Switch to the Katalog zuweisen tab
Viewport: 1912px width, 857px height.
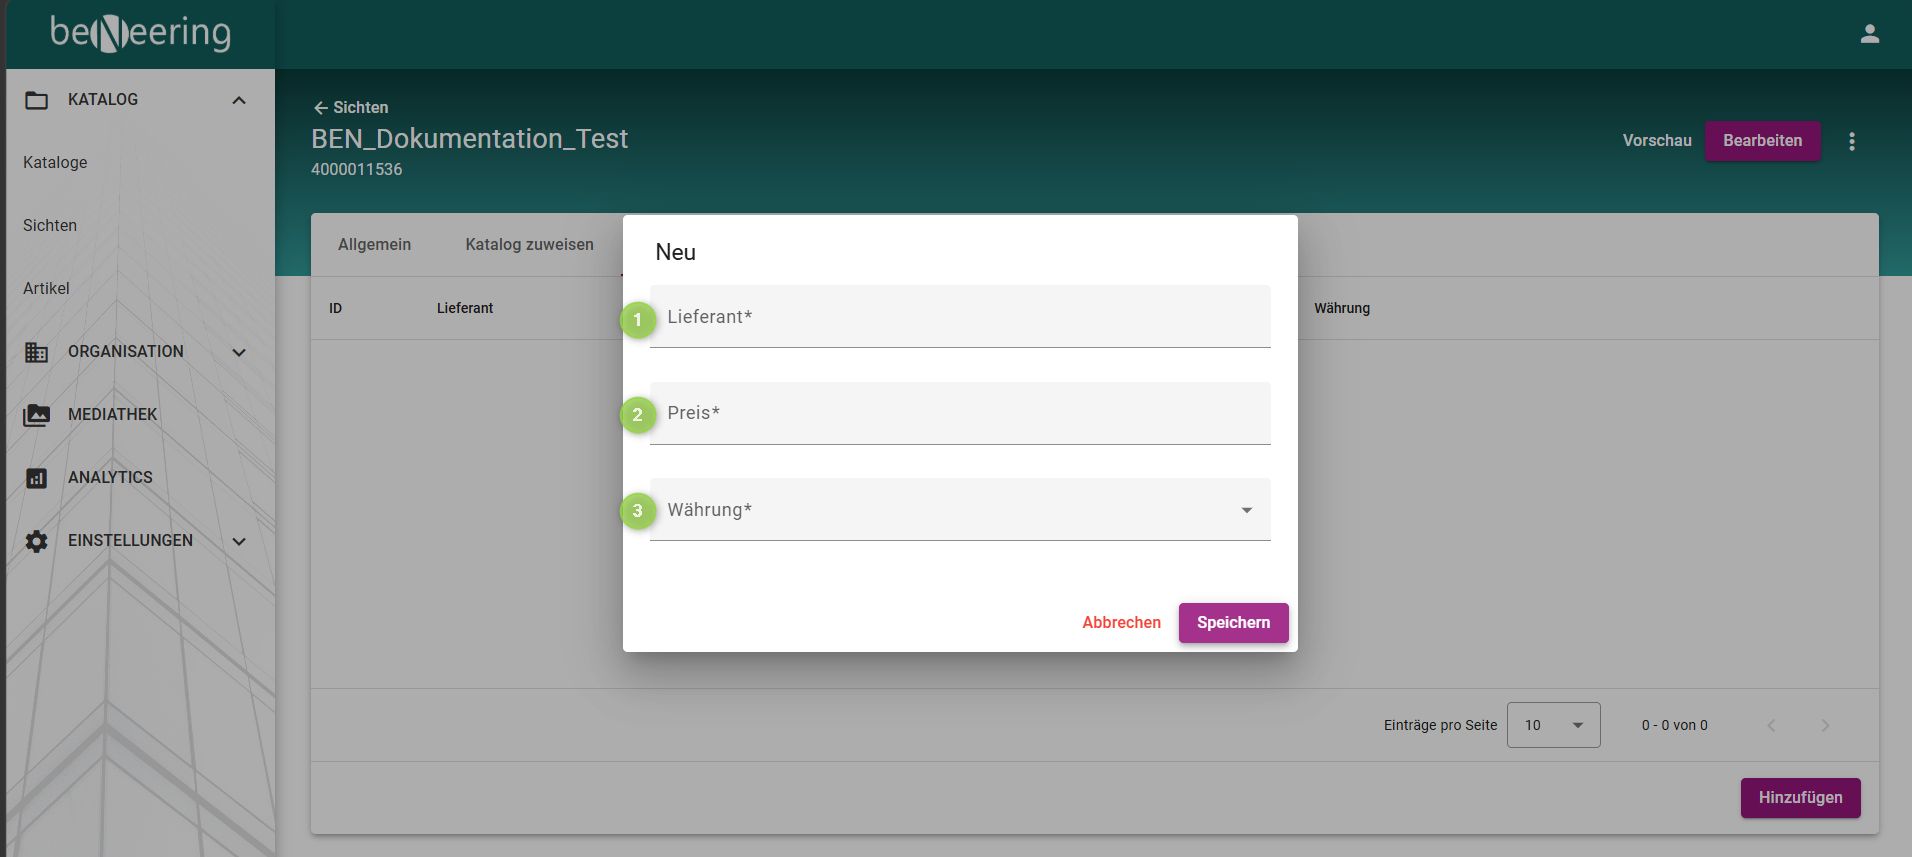(x=529, y=245)
